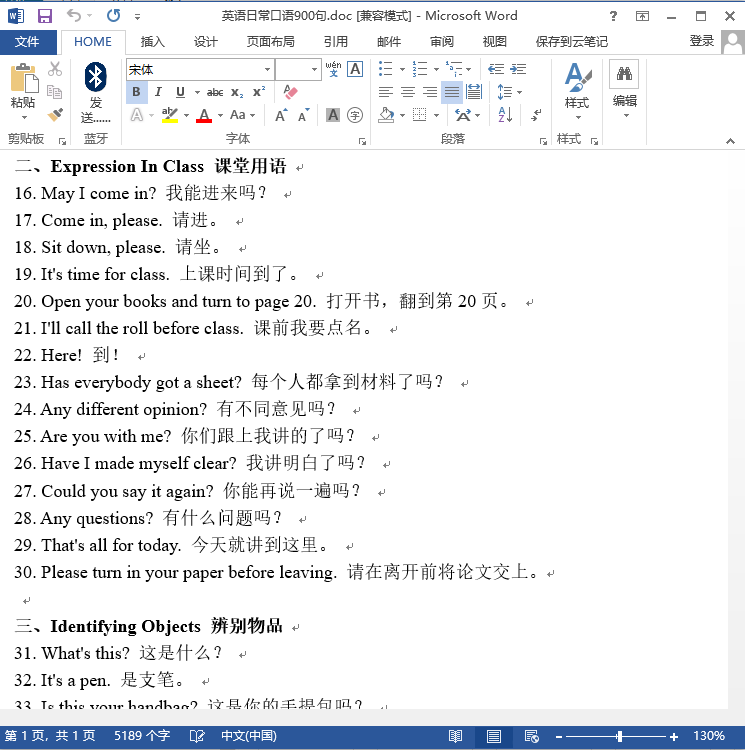Toggle superscript formatting

259,92
